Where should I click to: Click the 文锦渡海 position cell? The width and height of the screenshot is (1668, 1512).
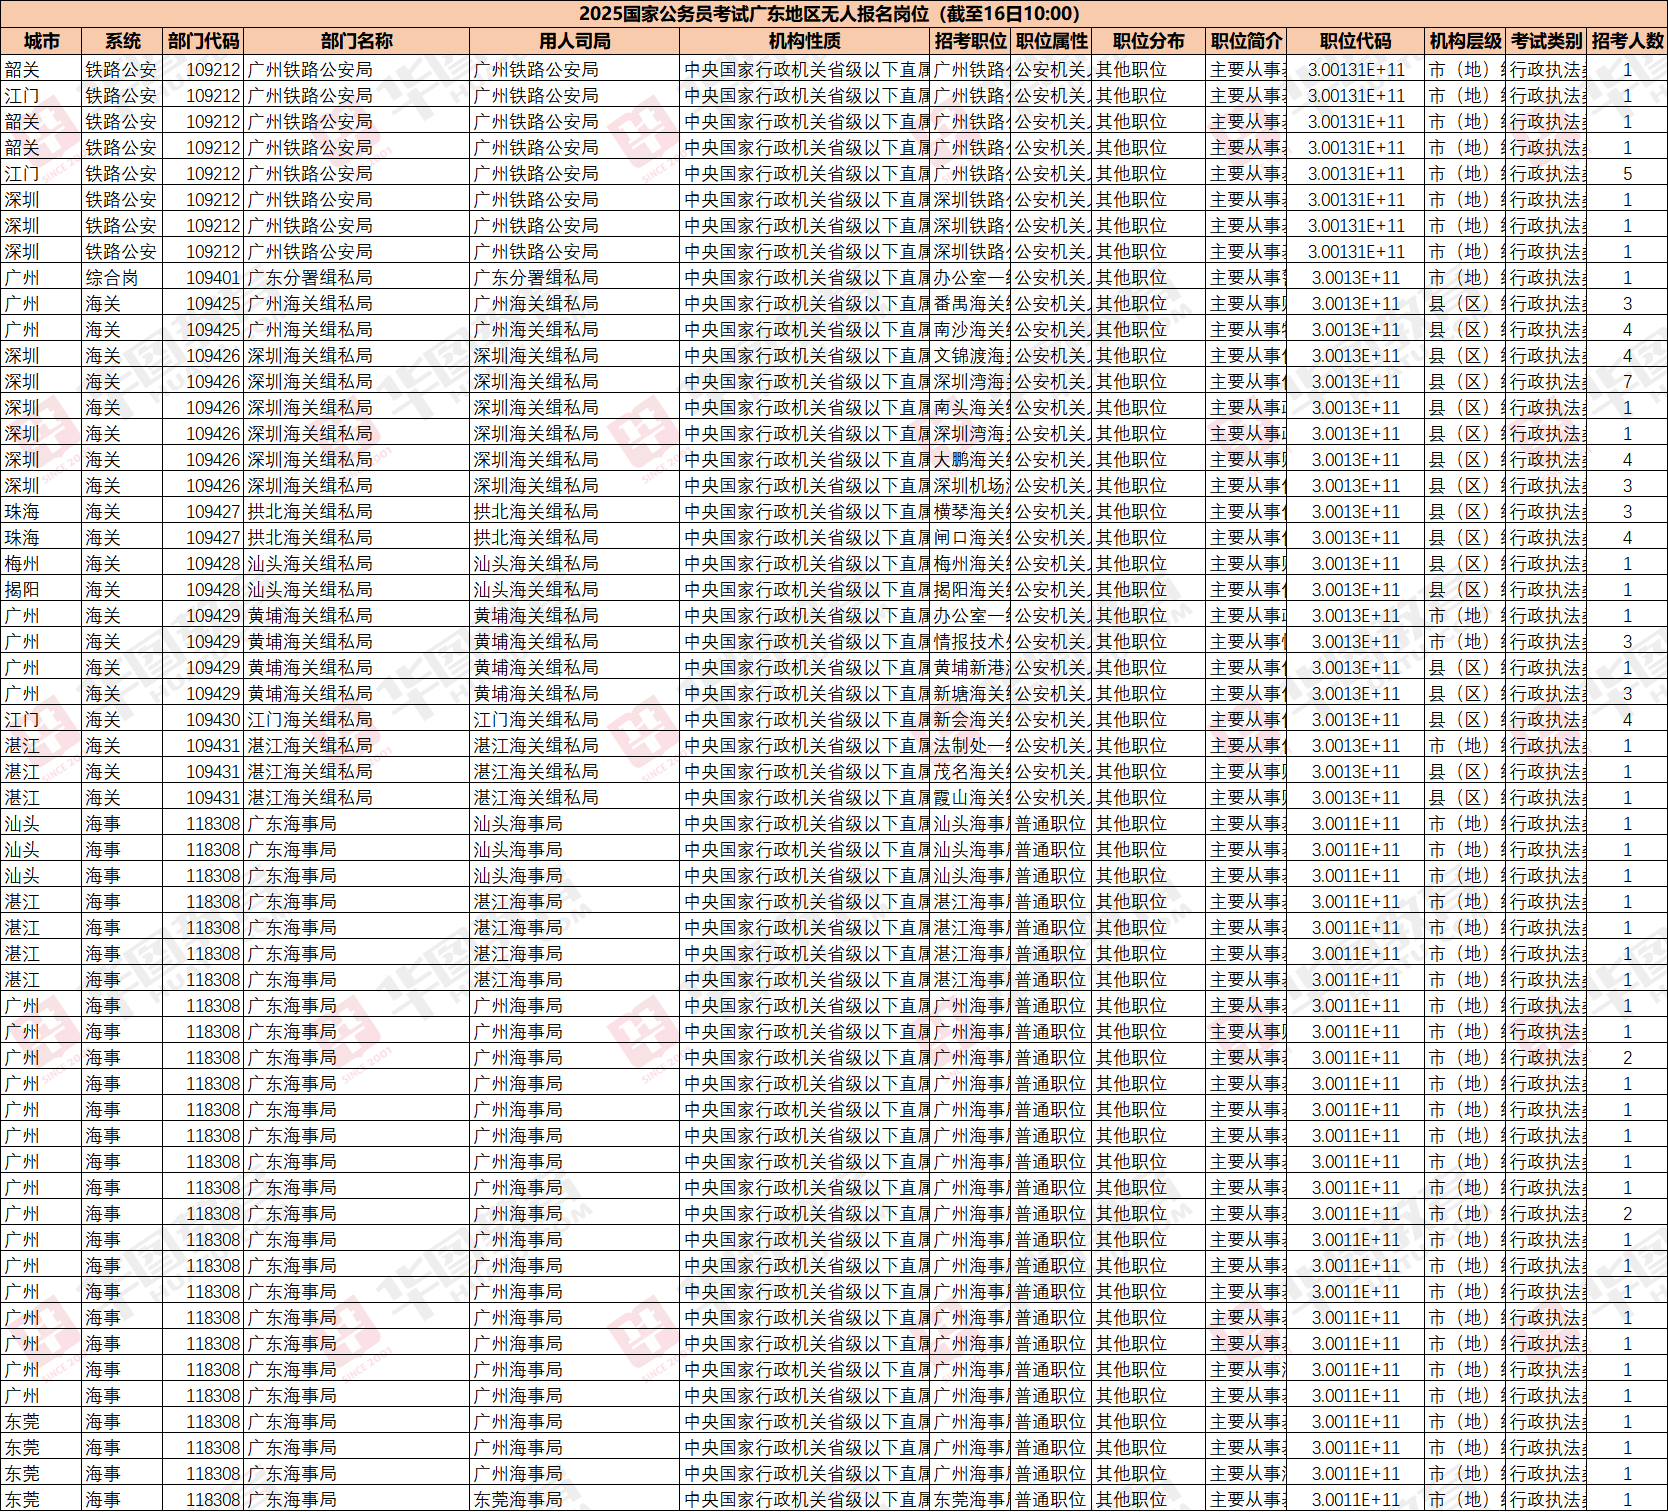pos(970,356)
